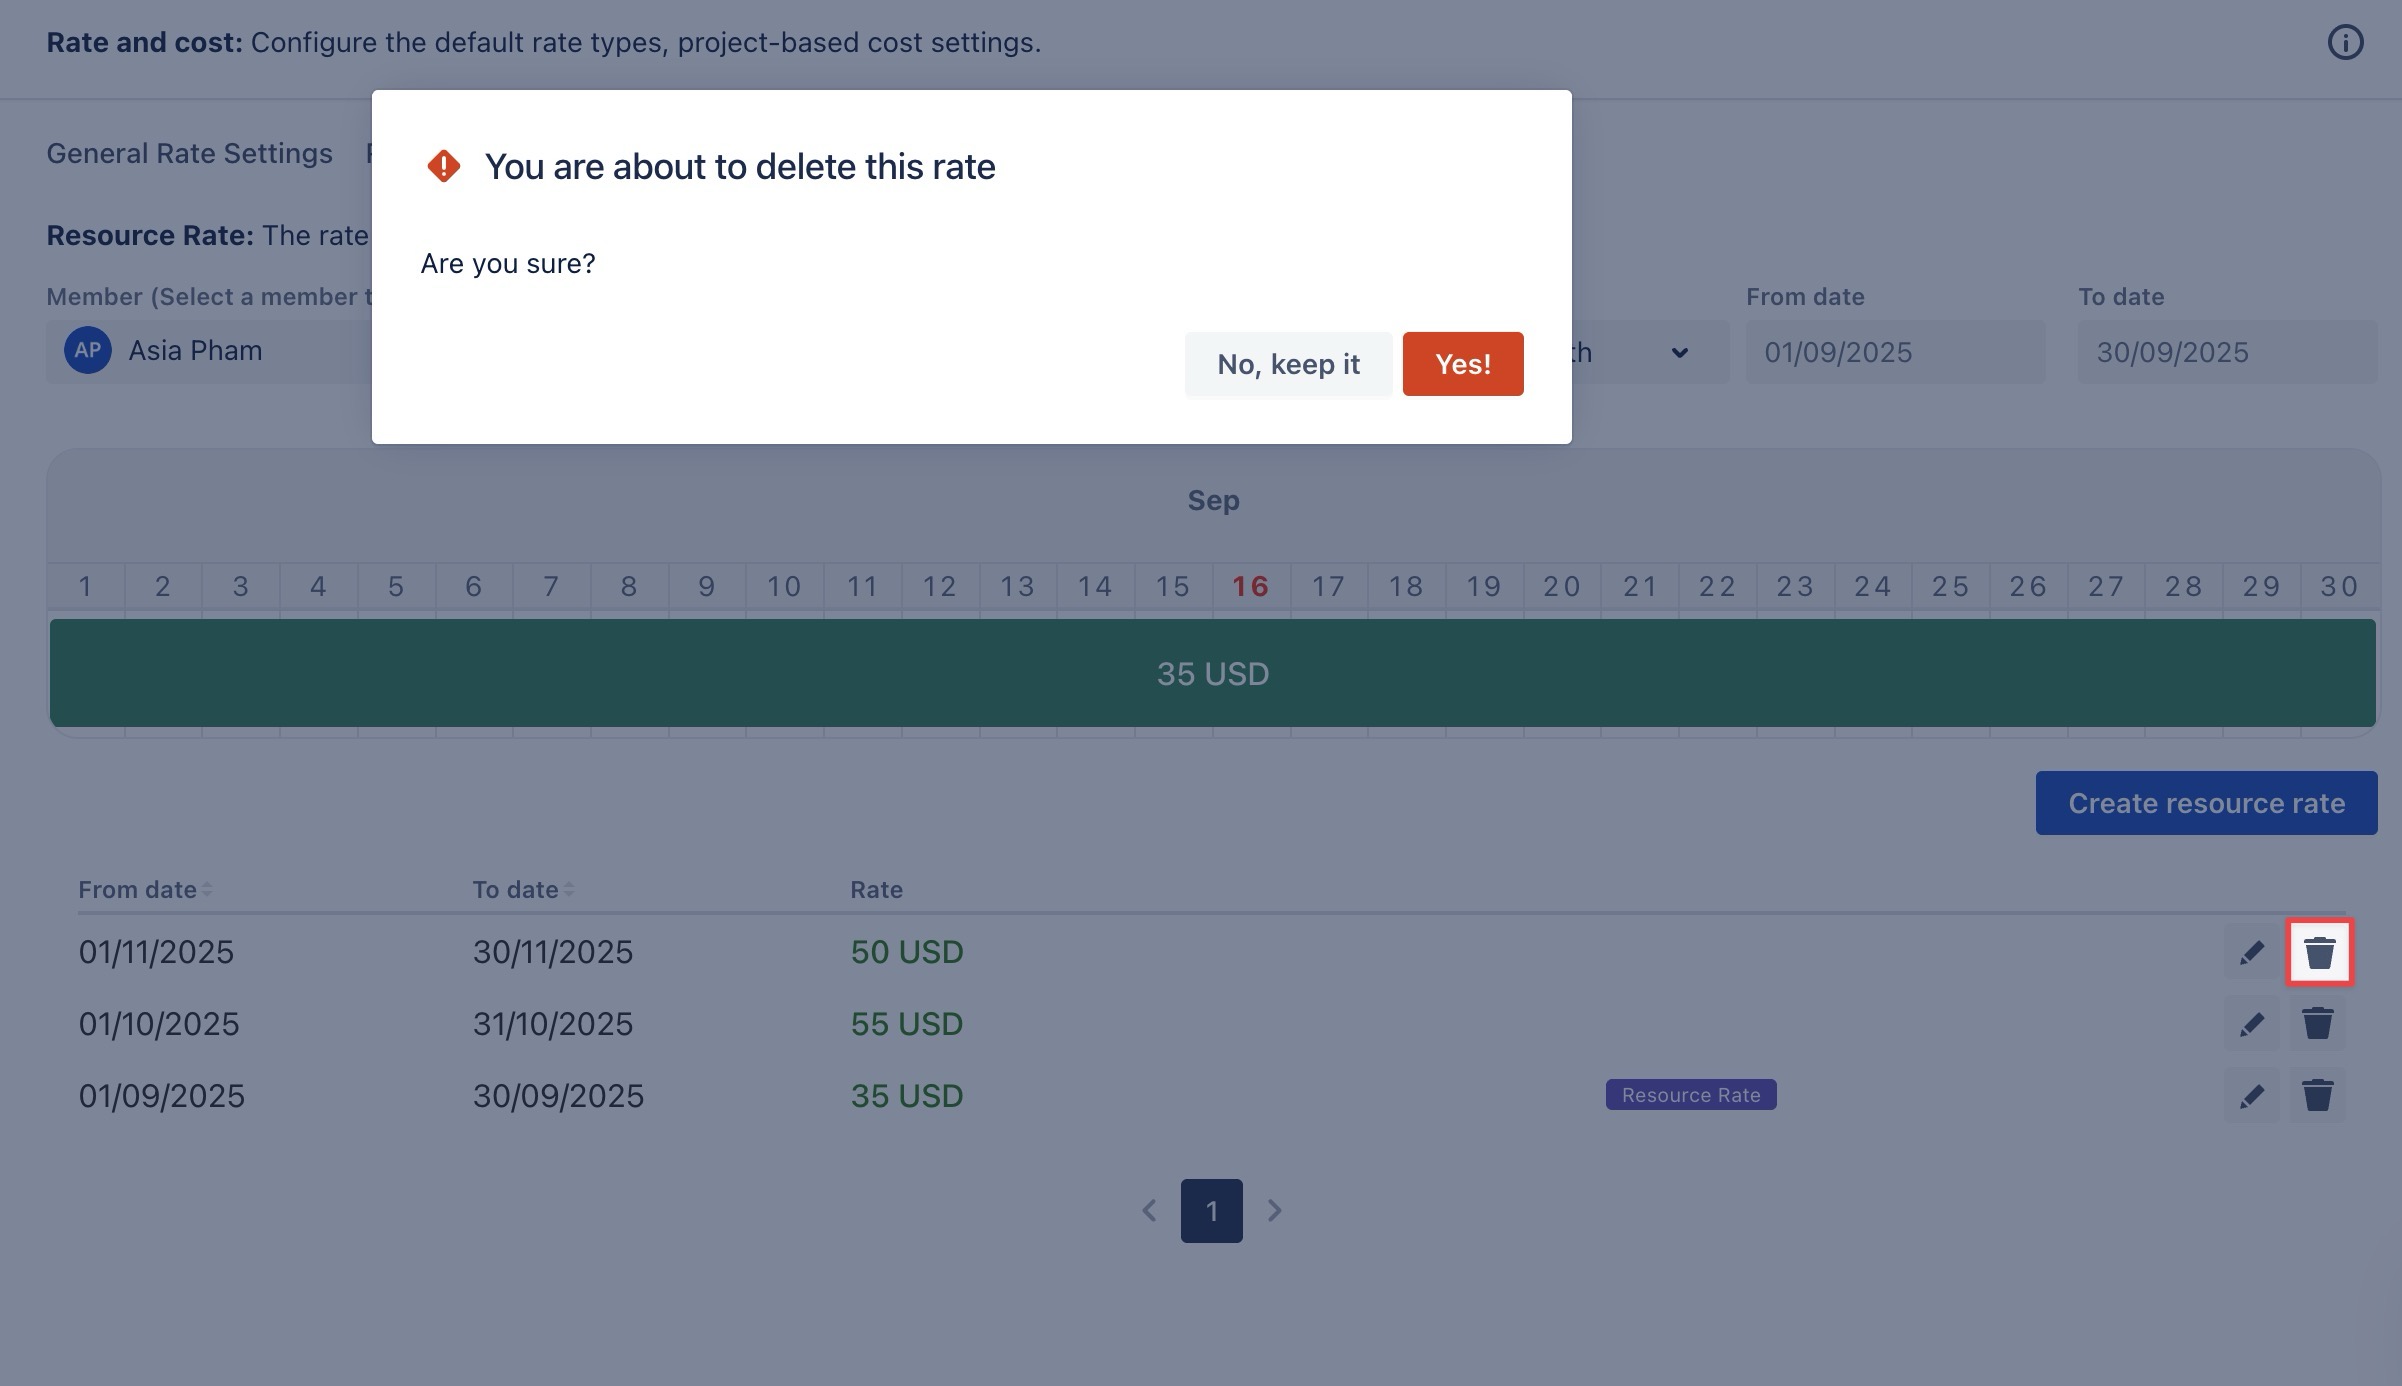Edit the 50 USD rate row
Viewport: 2402px width, 1386px height.
pyautogui.click(x=2251, y=952)
